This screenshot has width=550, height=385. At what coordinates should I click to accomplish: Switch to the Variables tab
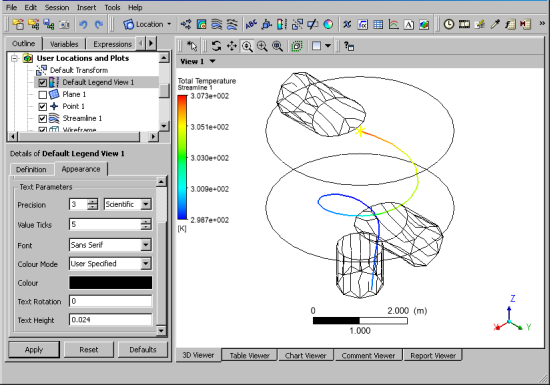[x=64, y=44]
